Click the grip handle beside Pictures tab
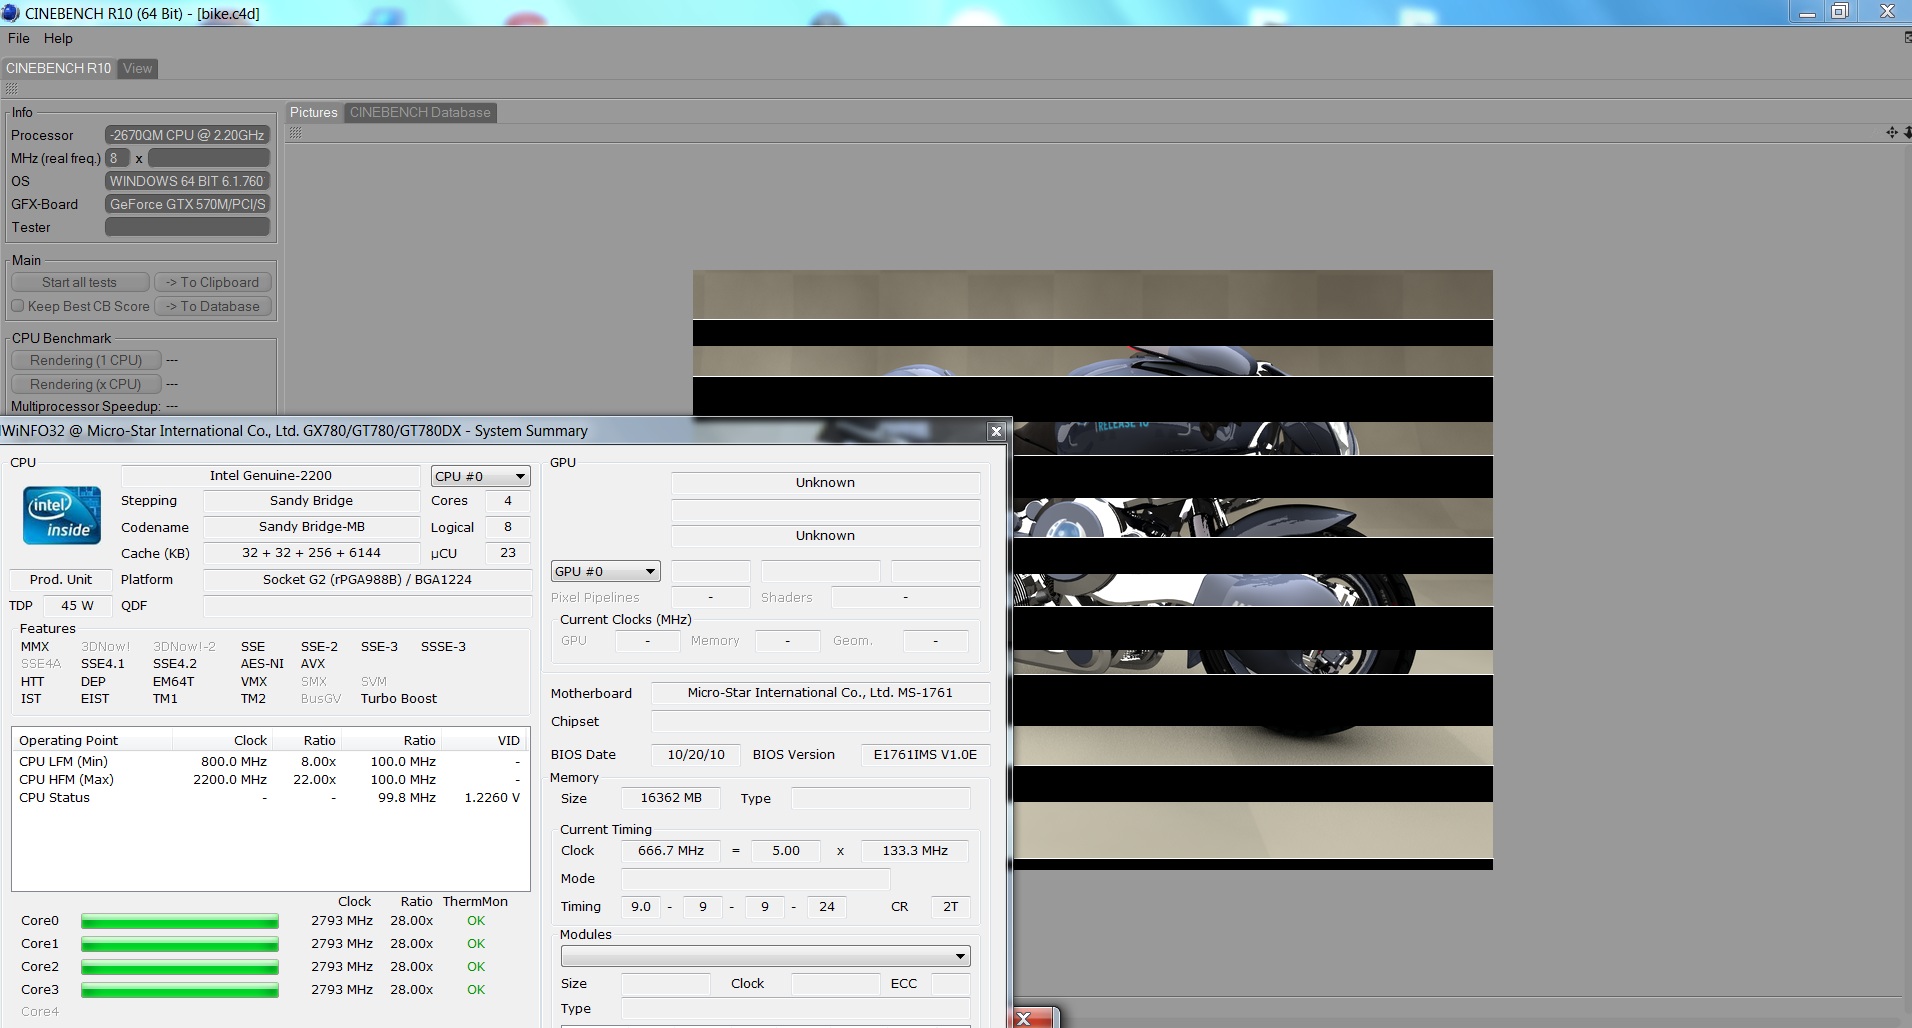 coord(296,133)
